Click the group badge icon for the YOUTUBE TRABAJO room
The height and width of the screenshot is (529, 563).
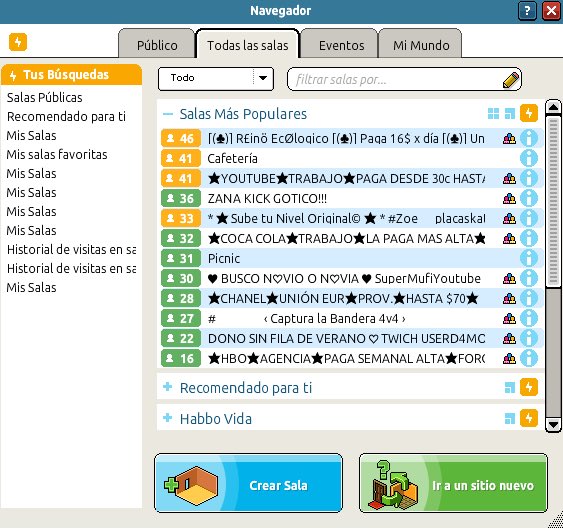coord(509,178)
